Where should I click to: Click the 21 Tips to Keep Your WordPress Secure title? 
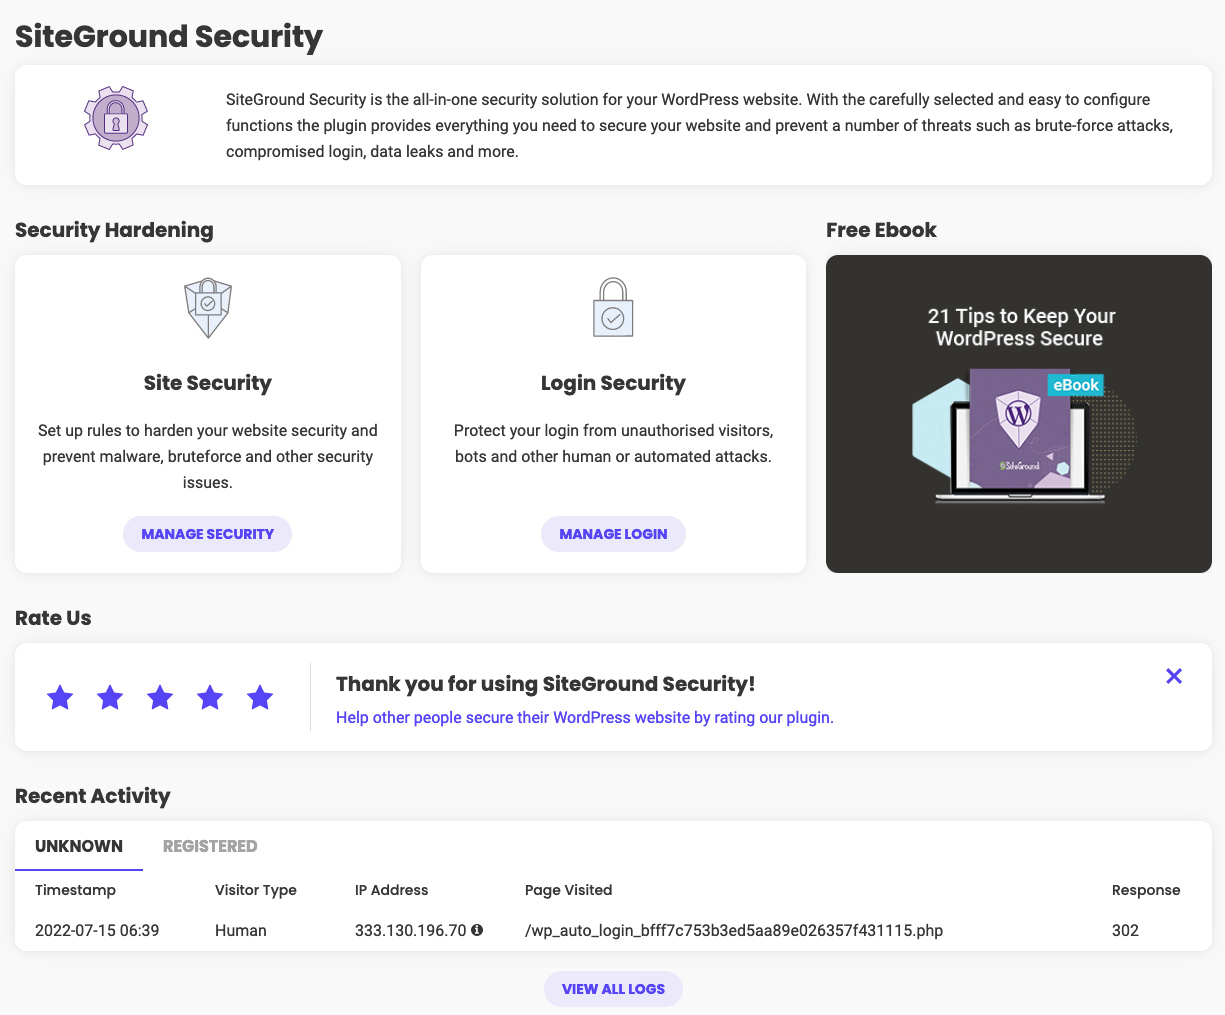click(1020, 327)
